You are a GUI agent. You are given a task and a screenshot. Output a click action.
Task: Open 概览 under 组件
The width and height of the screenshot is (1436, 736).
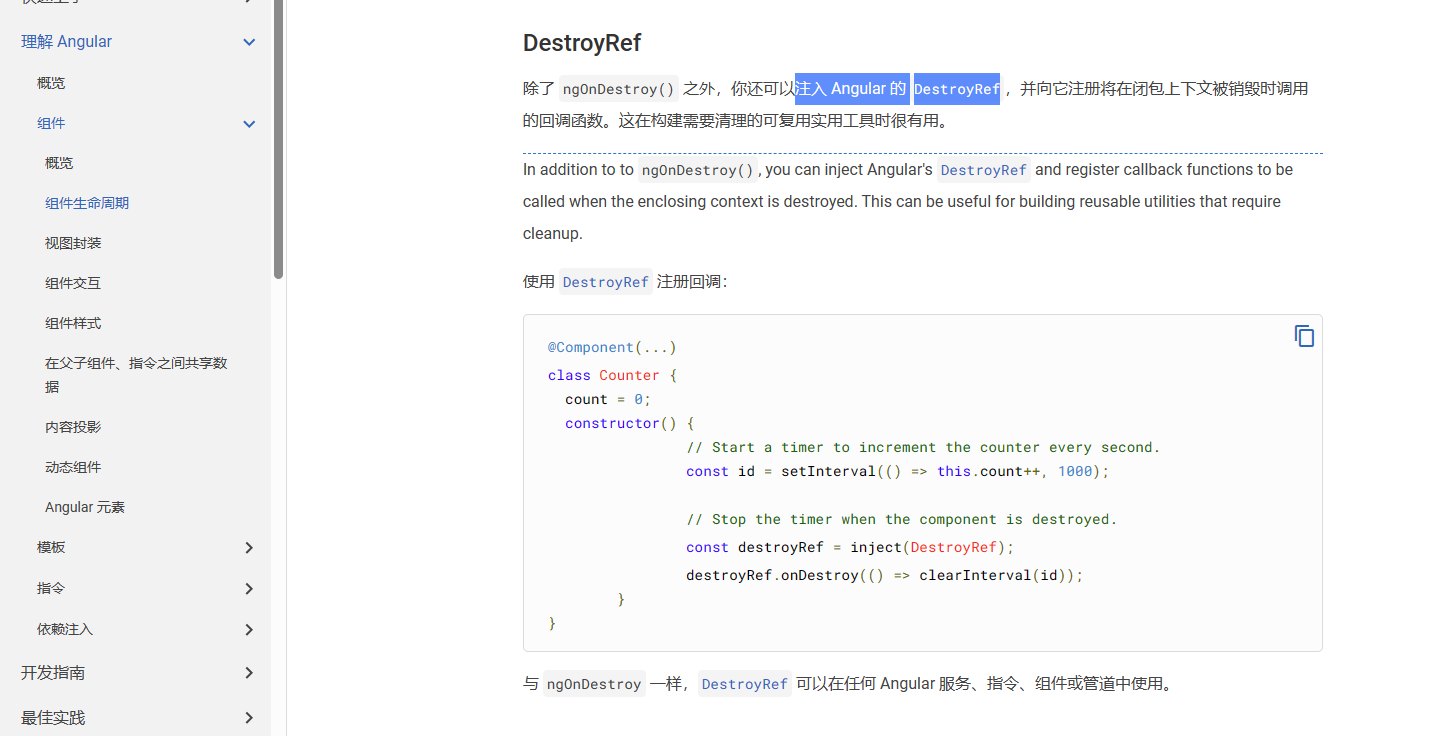coord(59,163)
